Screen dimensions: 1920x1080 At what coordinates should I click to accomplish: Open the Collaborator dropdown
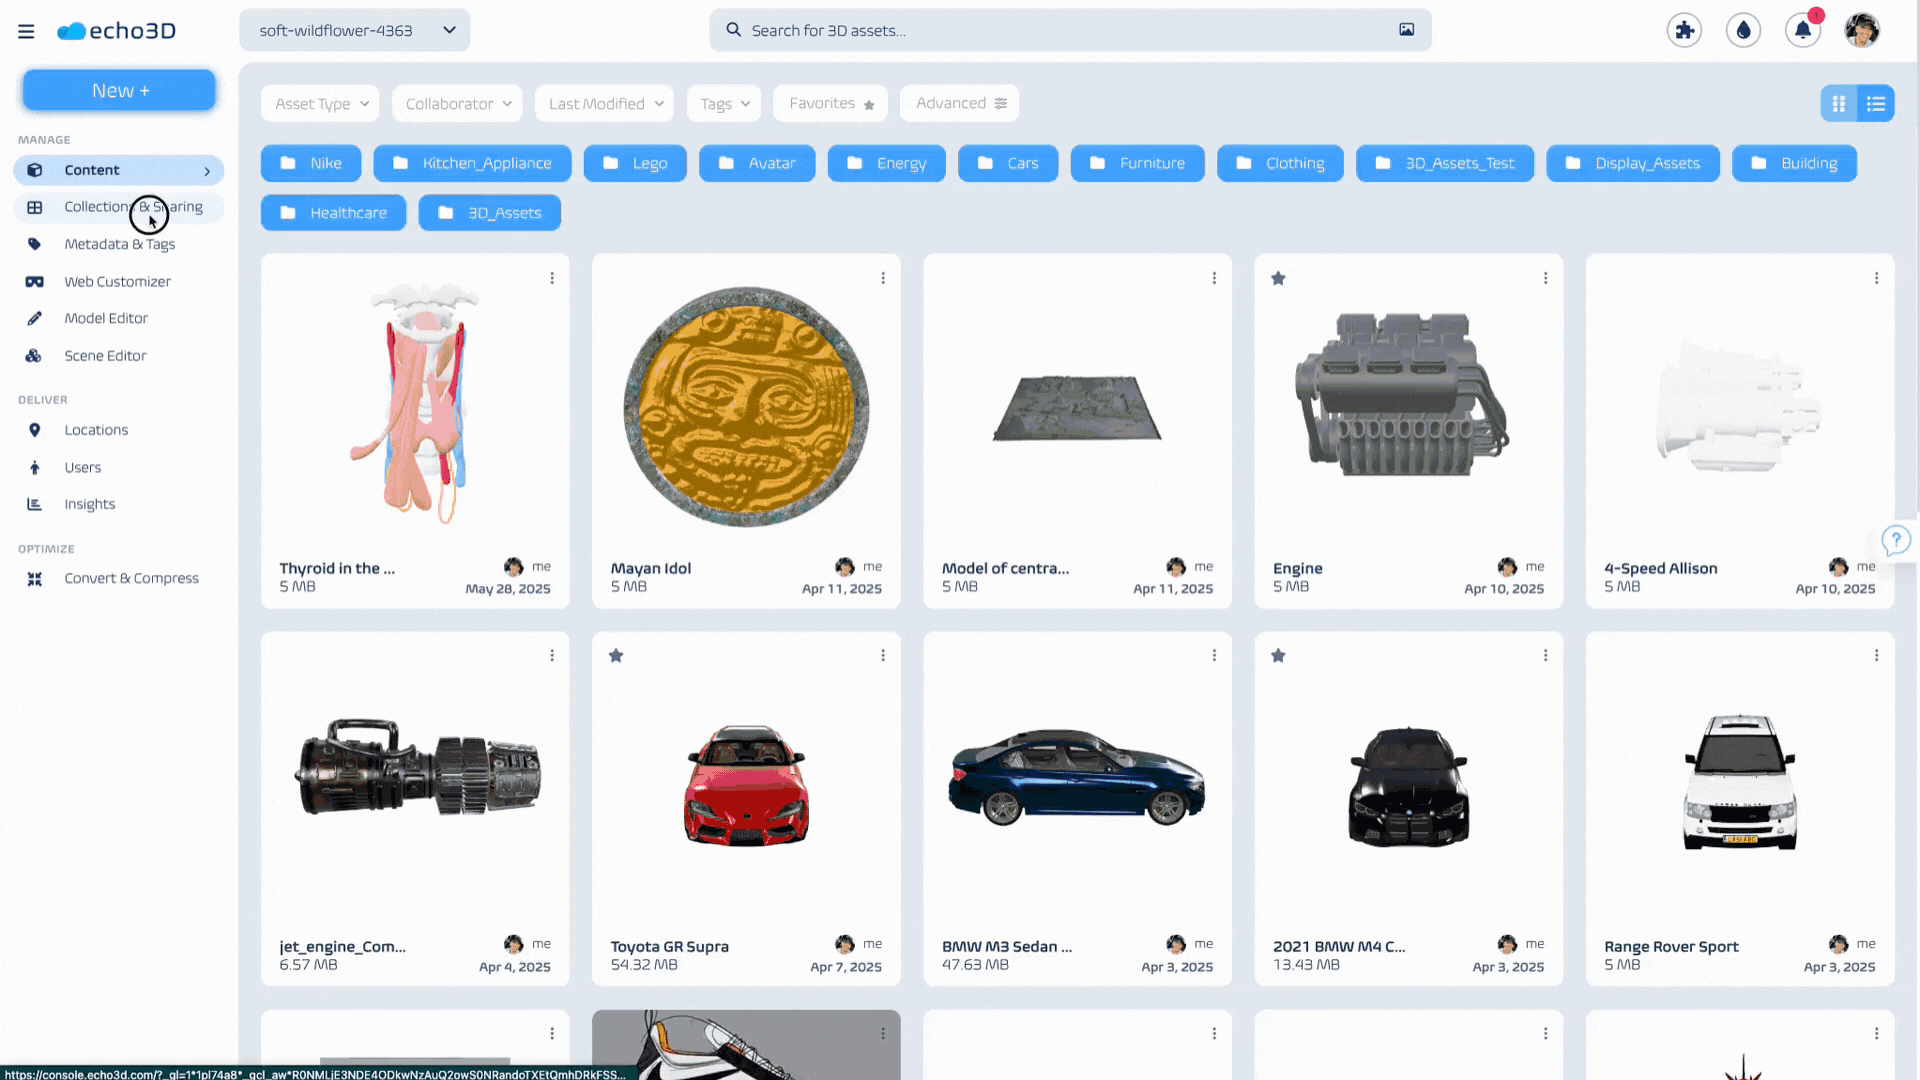[457, 103]
